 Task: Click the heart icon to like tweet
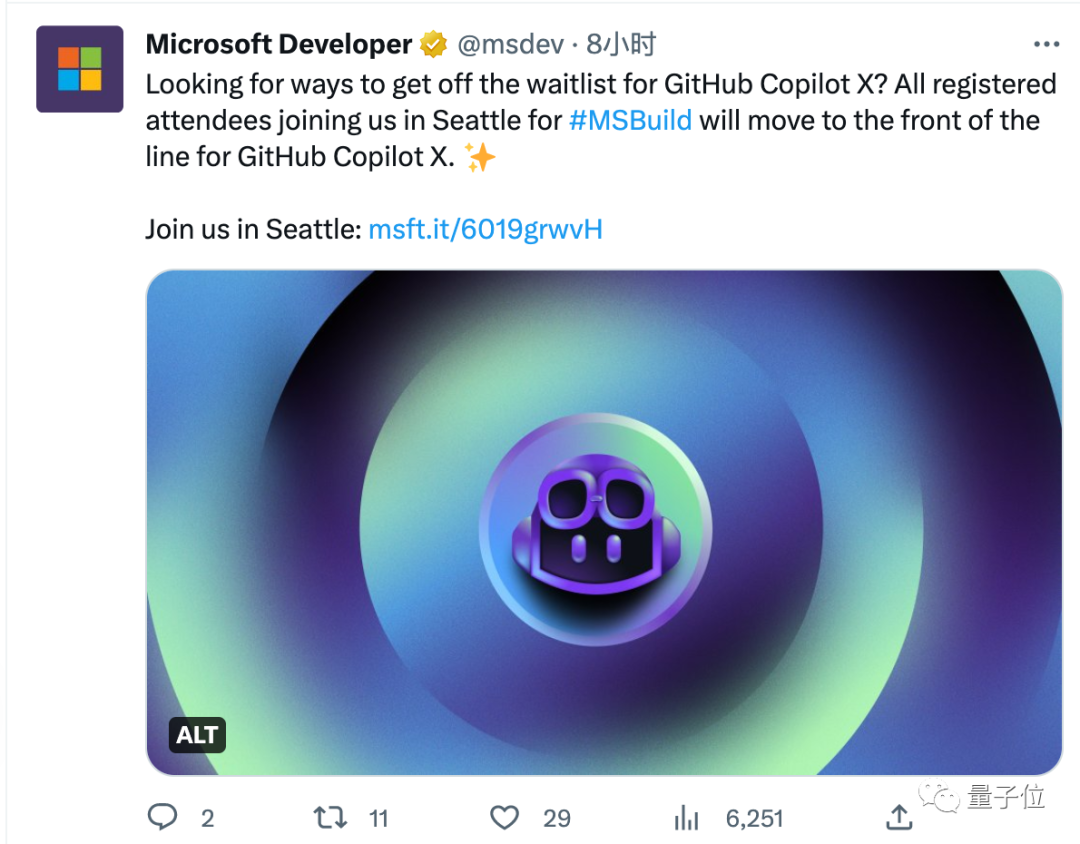[504, 818]
